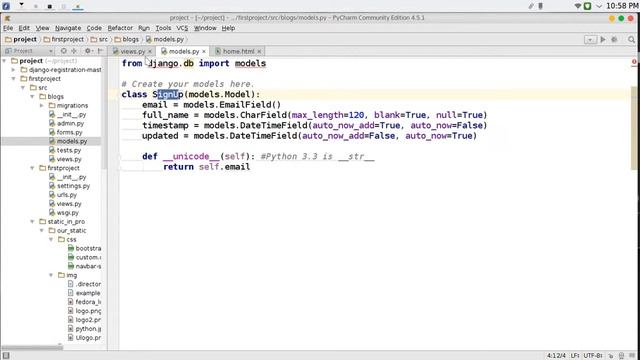Close the views.py editor tab
The image size is (640, 360).
pyautogui.click(x=150, y=51)
